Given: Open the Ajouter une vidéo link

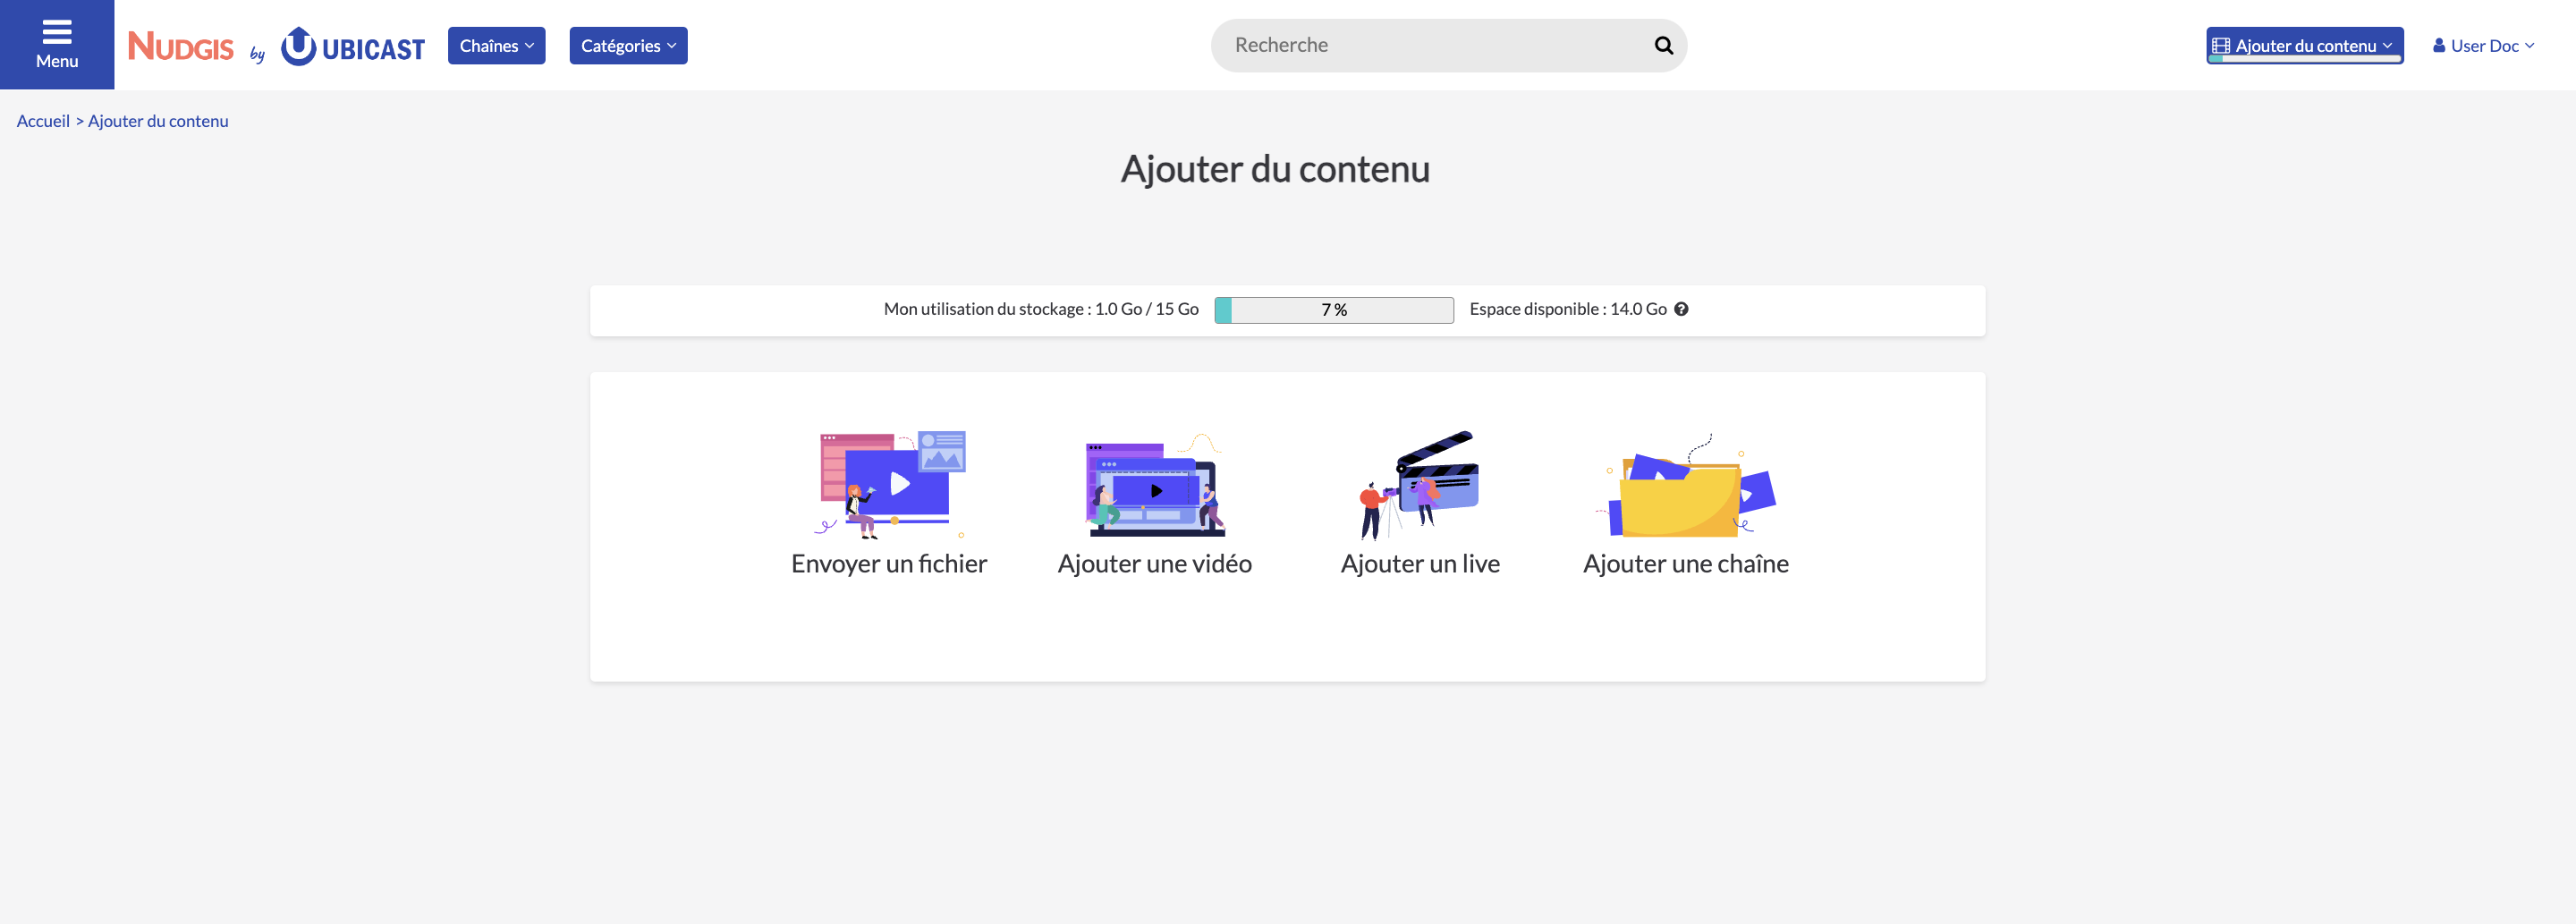Looking at the screenshot, I should click(x=1155, y=564).
